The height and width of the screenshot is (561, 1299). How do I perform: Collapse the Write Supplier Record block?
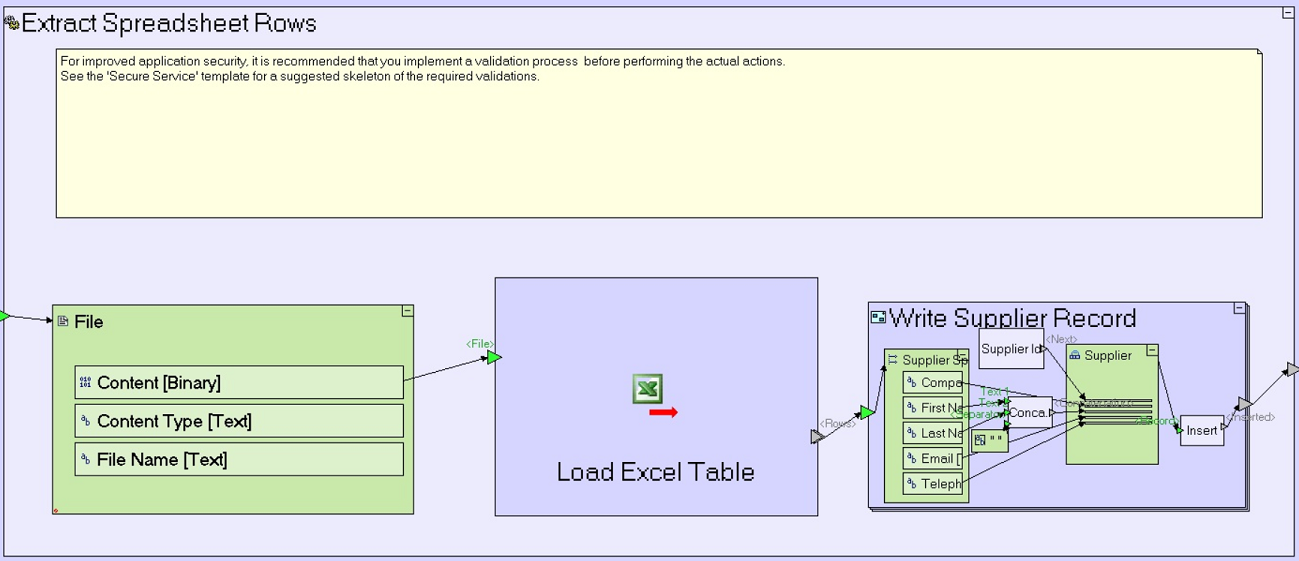click(1239, 309)
